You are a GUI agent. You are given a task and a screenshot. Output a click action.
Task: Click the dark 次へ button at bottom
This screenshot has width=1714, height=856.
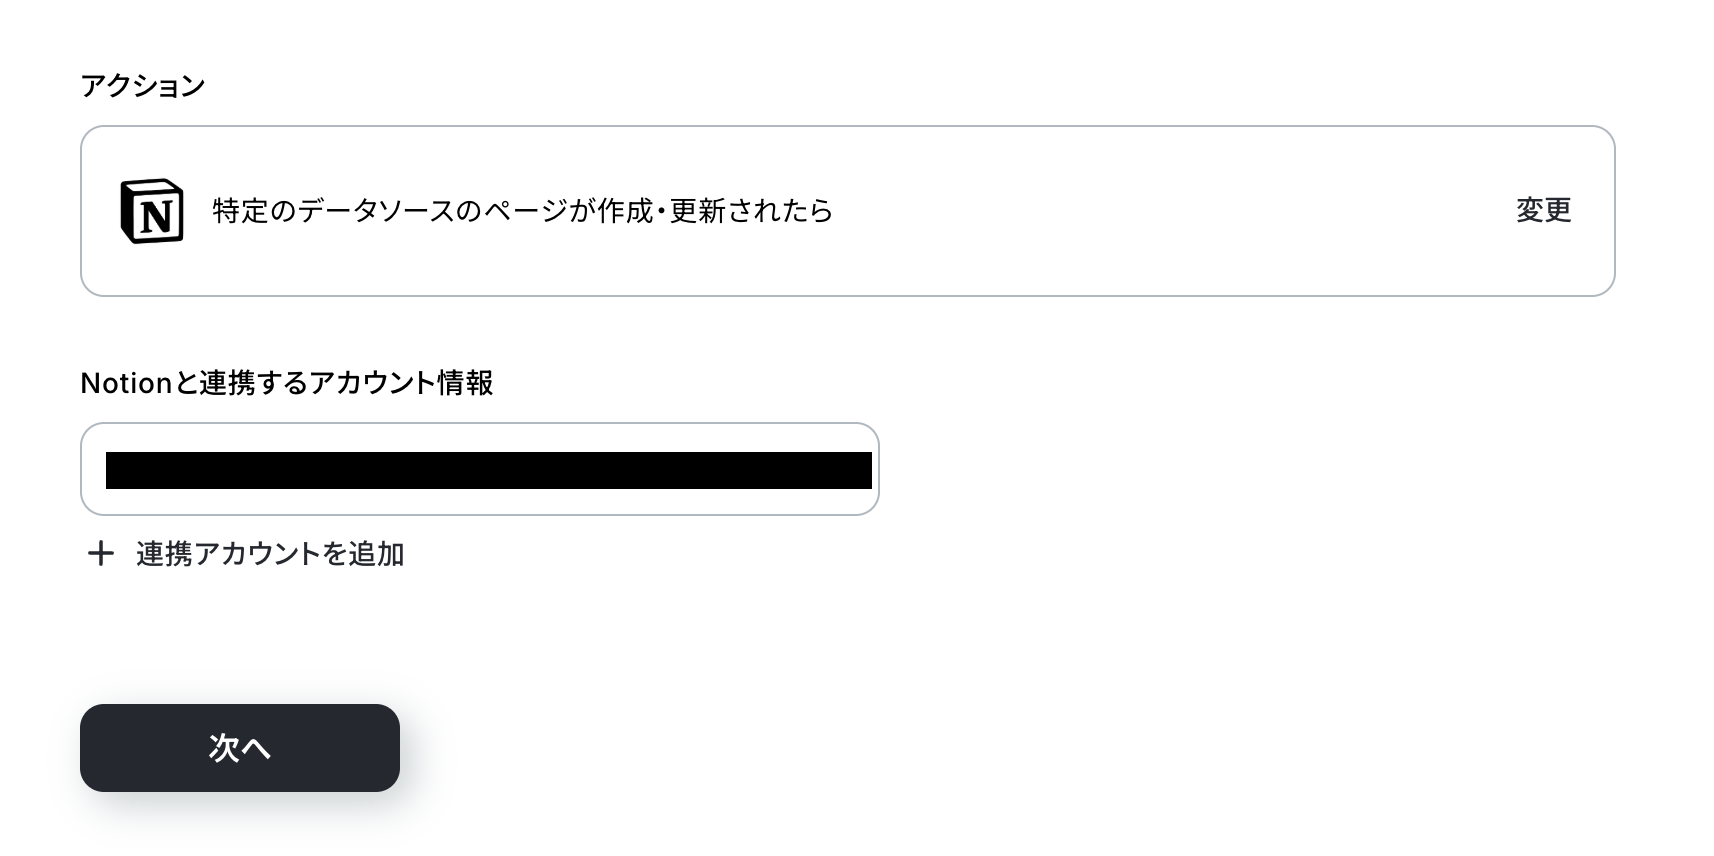240,748
